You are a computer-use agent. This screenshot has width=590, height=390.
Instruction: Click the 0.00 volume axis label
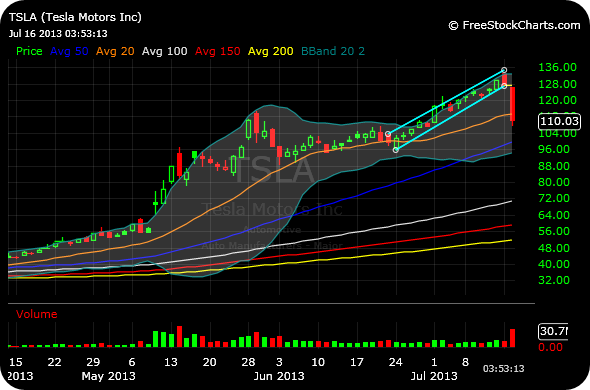pyautogui.click(x=550, y=347)
